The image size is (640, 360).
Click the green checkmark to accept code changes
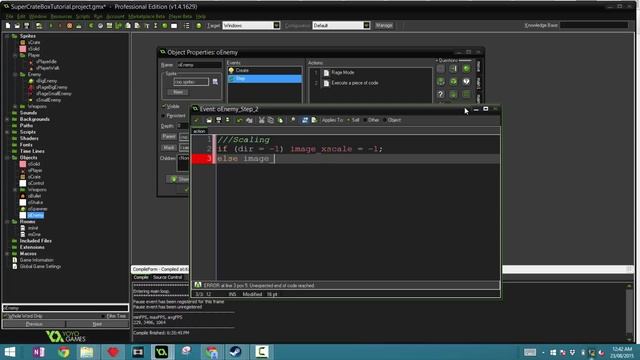[x=196, y=120]
